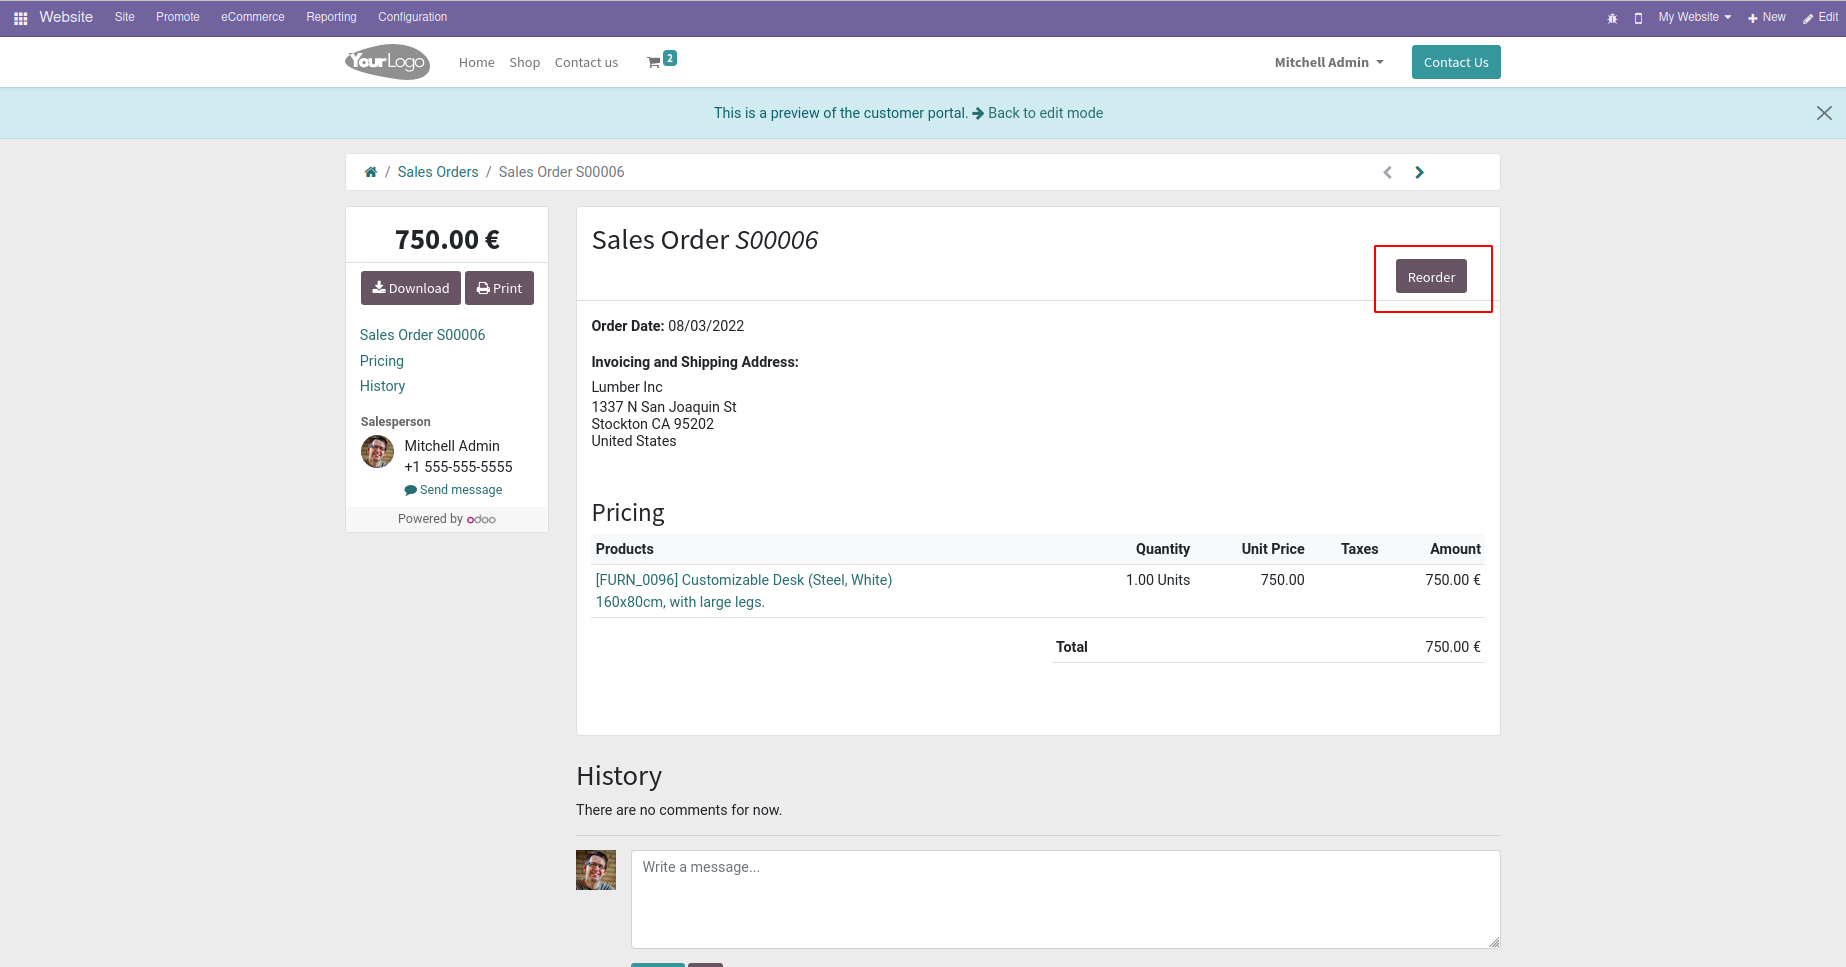Click into the Write a message field

(x=1065, y=899)
